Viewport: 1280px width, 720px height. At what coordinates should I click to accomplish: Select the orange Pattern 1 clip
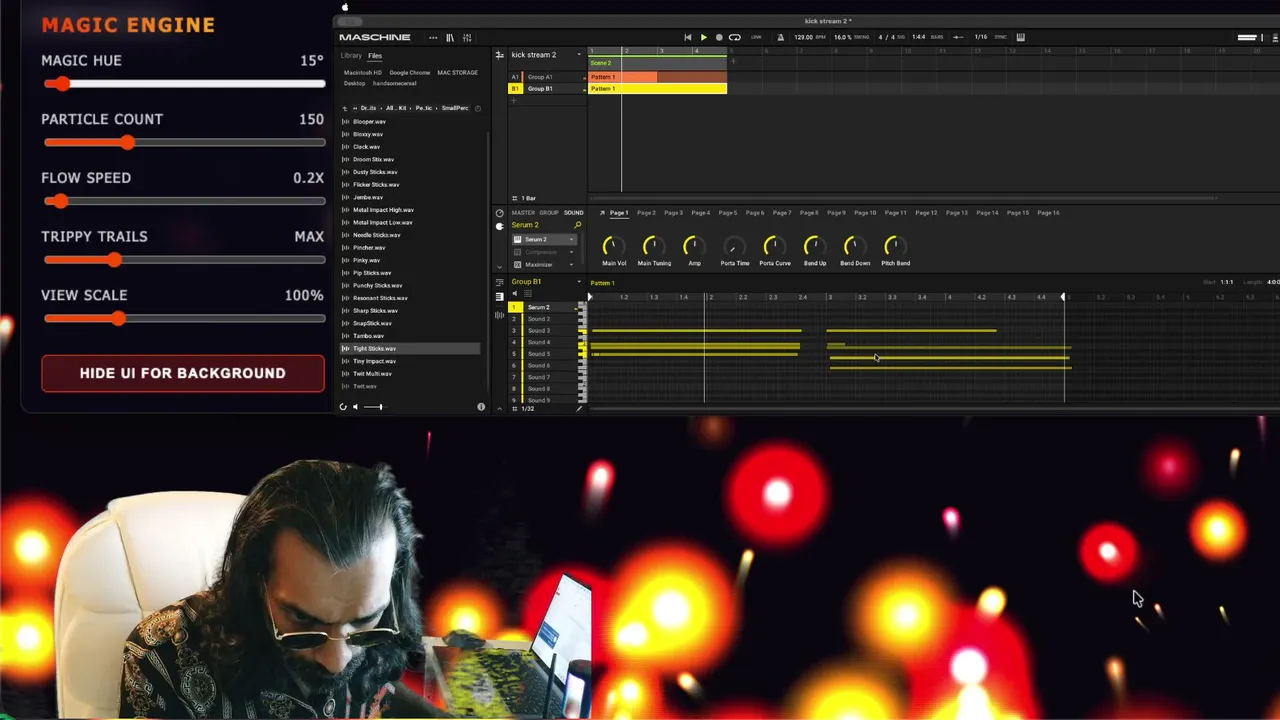(658, 77)
